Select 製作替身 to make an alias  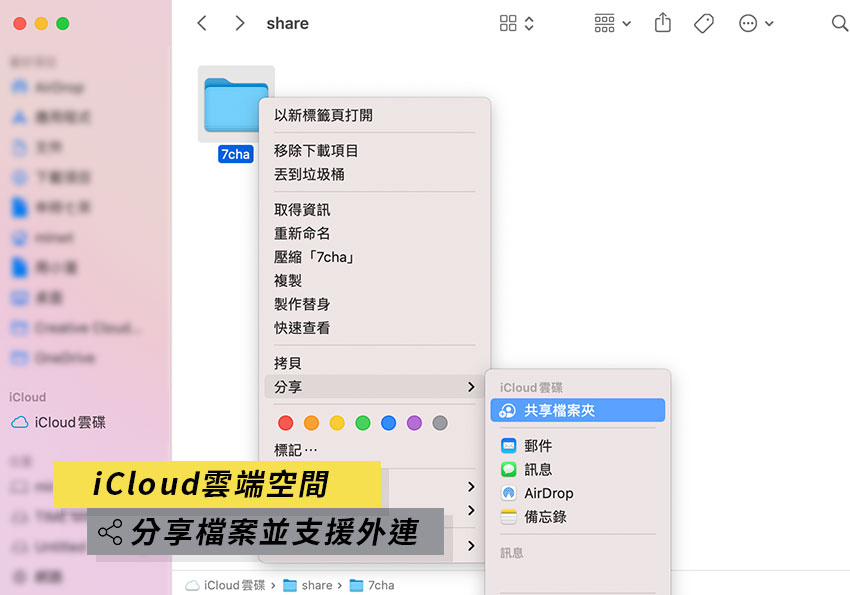click(375, 304)
